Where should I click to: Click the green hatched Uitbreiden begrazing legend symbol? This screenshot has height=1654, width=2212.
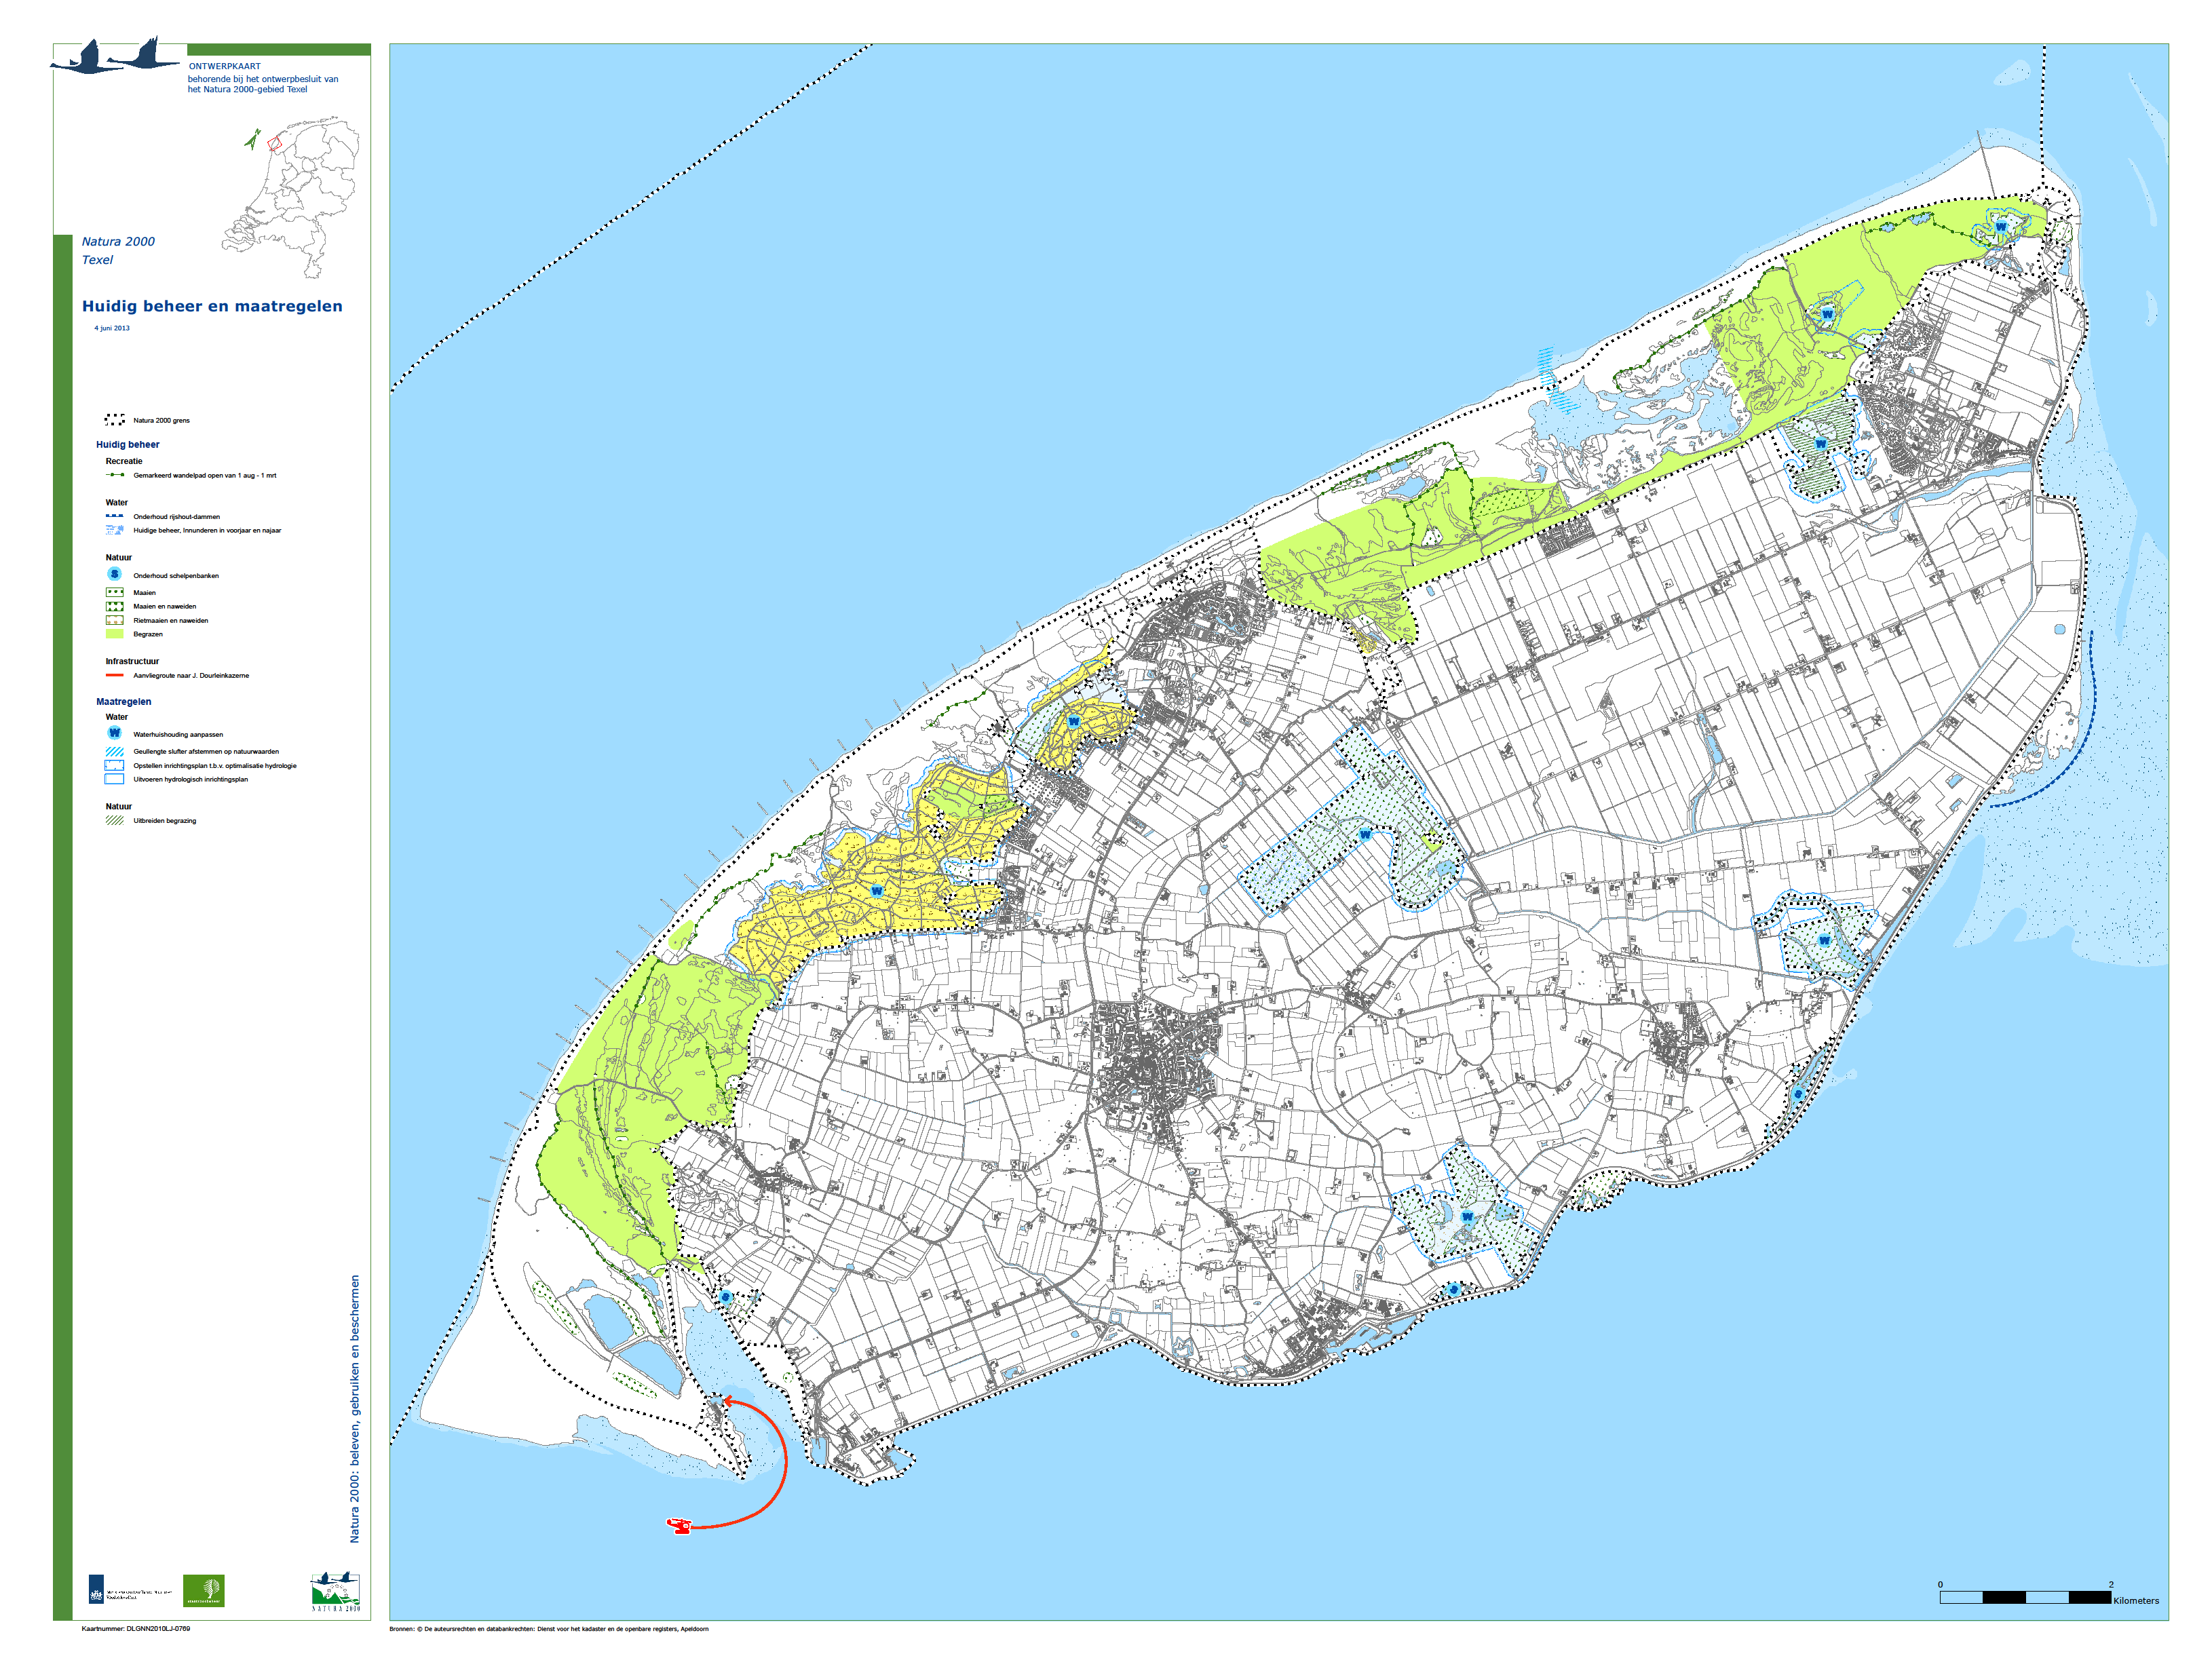pyautogui.click(x=115, y=820)
